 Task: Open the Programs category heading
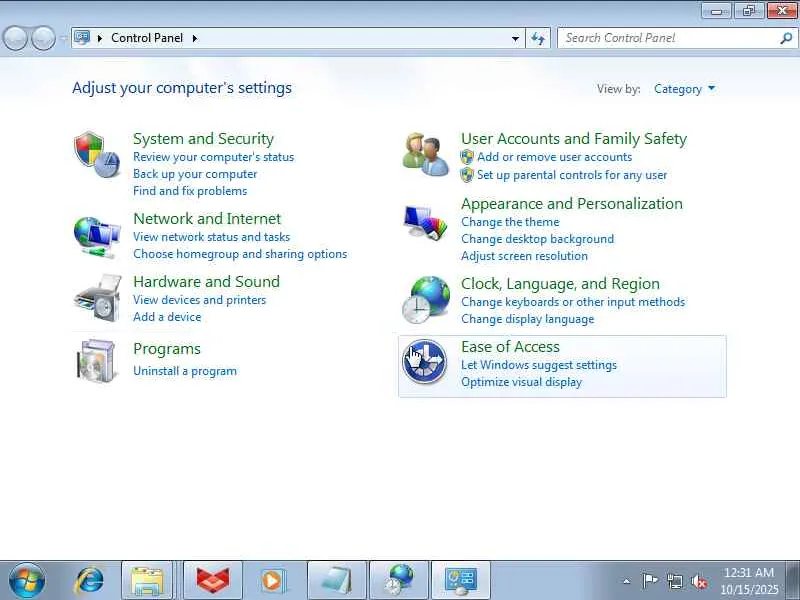coord(167,349)
